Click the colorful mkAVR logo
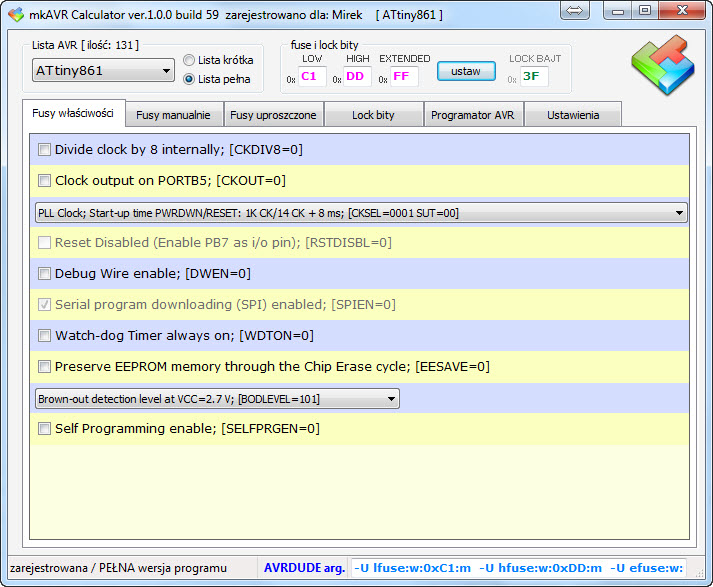This screenshot has height=587, width=713. point(663,65)
